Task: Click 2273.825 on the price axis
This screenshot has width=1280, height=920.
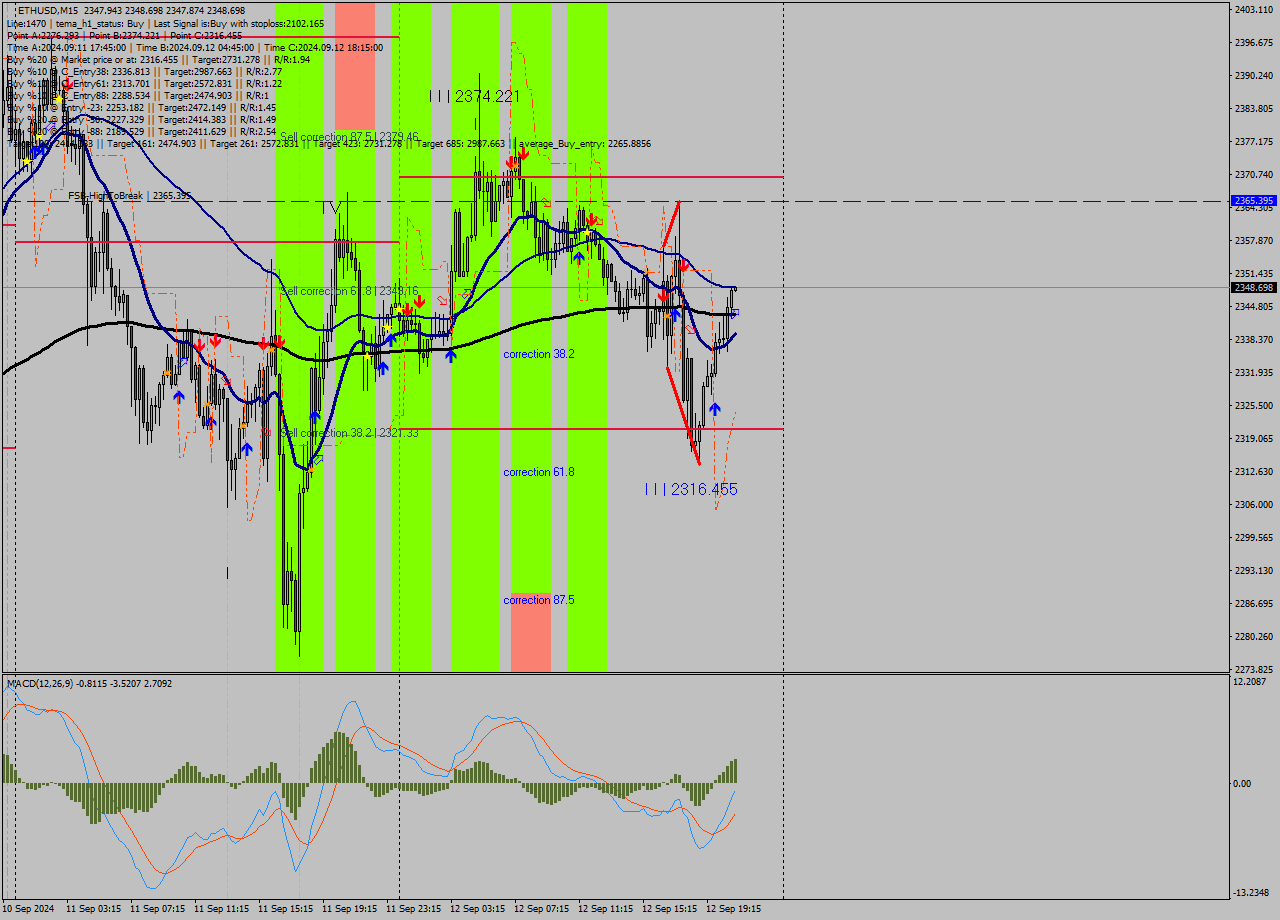Action: tap(1254, 670)
